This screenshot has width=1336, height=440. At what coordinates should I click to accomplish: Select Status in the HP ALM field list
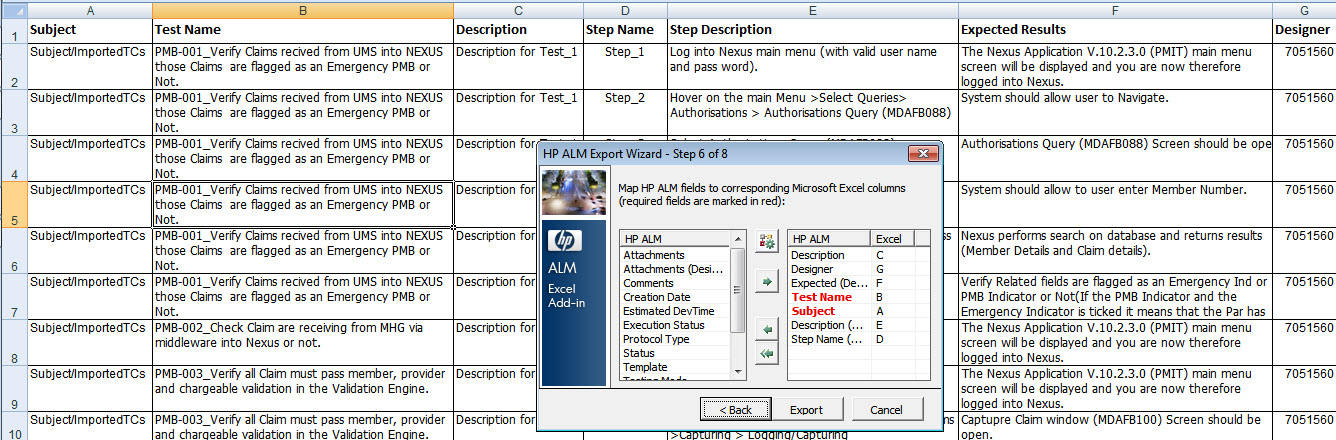coord(675,353)
